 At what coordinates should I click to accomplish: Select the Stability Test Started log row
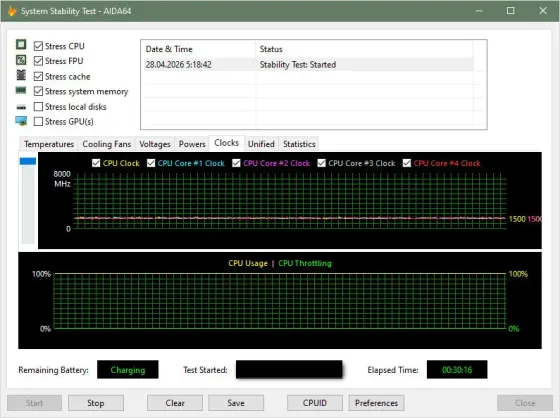click(309, 65)
